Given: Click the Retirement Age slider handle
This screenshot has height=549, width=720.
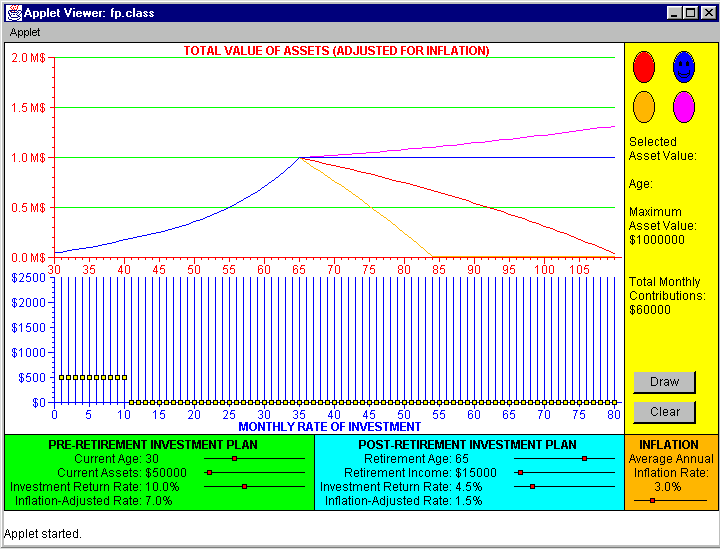Looking at the screenshot, I should [584, 459].
